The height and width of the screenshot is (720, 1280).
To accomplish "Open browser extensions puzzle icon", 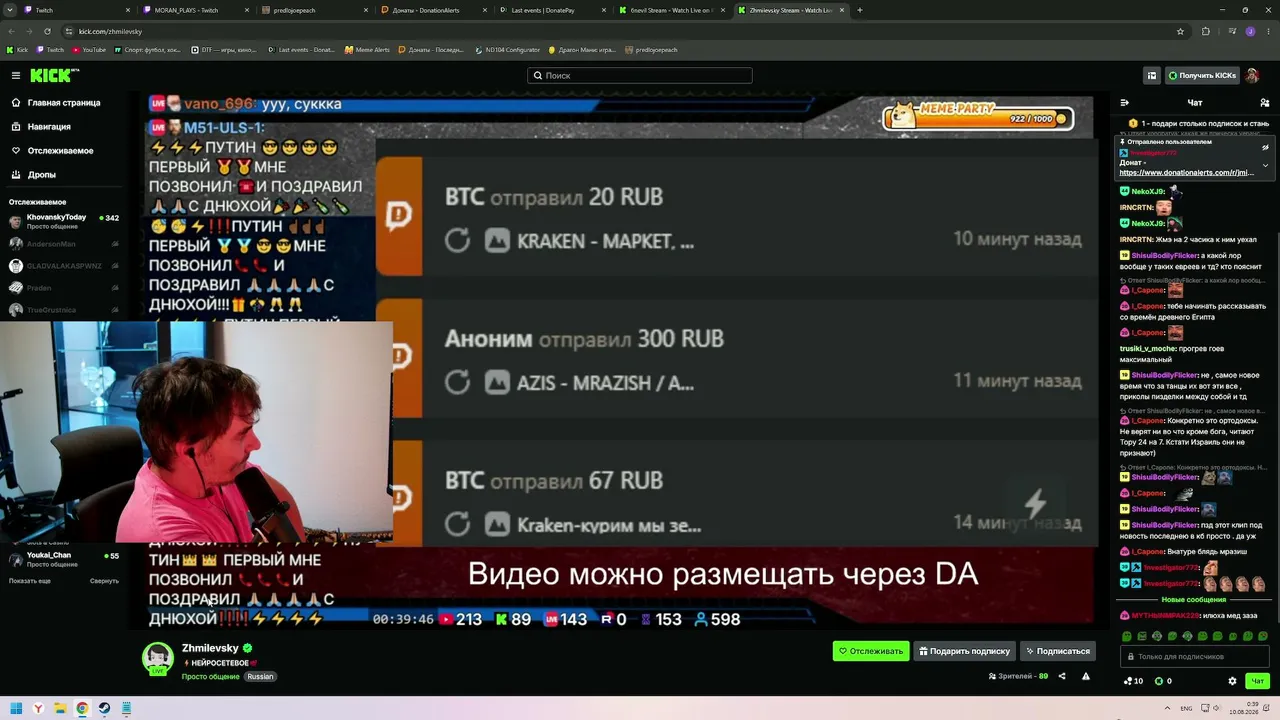I will pos(1205,31).
